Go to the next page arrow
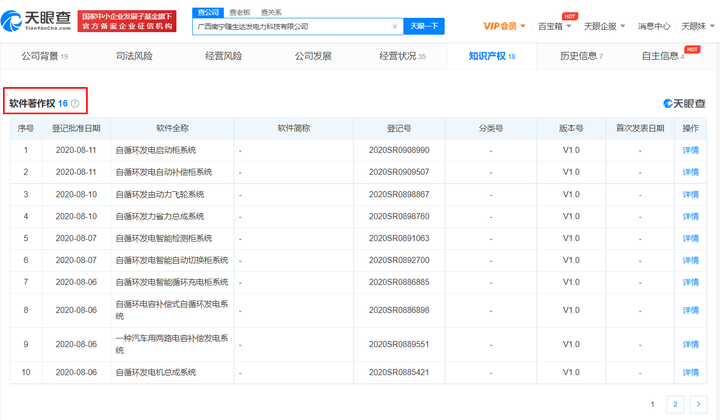 point(698,404)
